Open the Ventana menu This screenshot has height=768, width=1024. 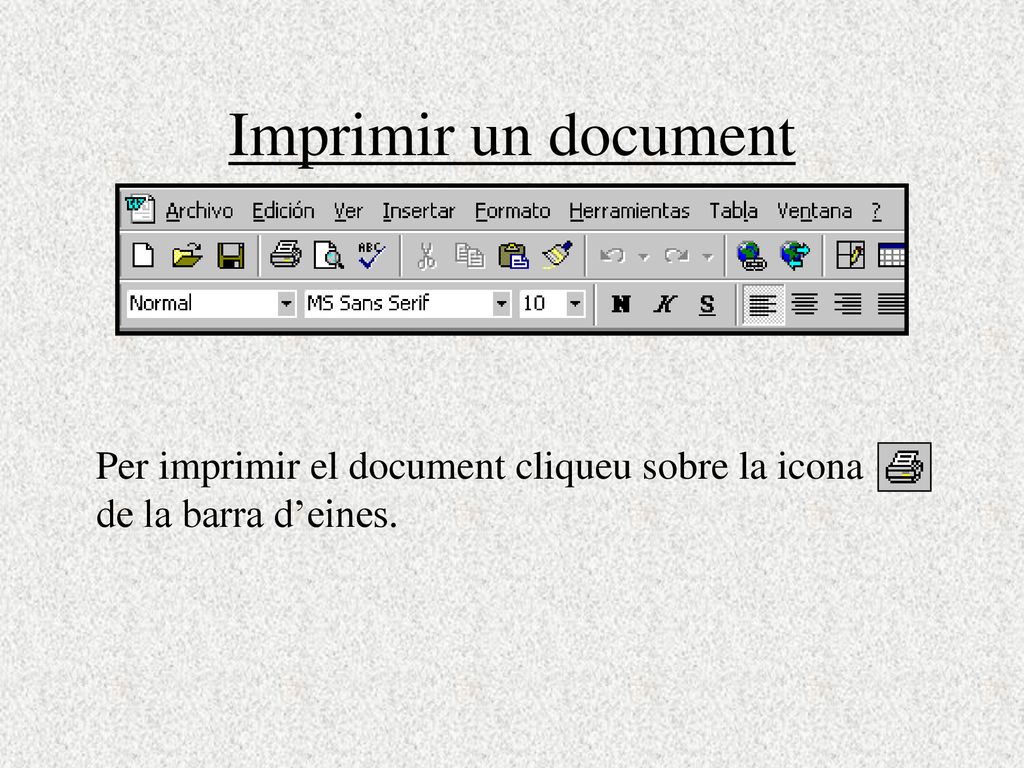click(x=814, y=211)
